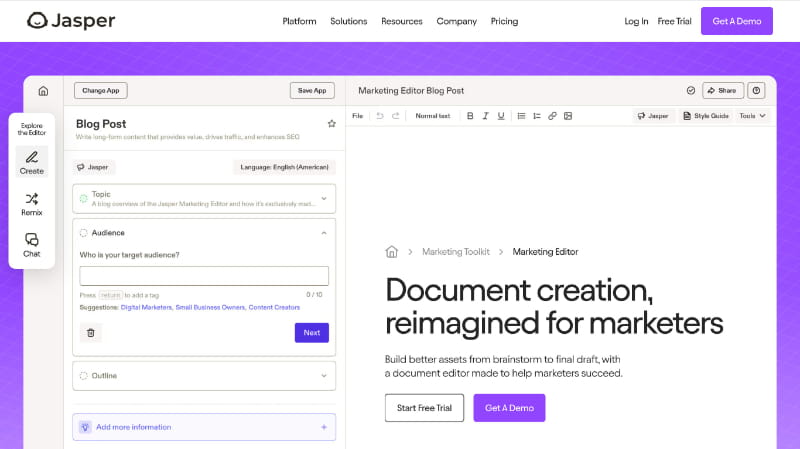Viewport: 800px width, 449px height.
Task: Click the Jasper logo
Action: point(71,20)
